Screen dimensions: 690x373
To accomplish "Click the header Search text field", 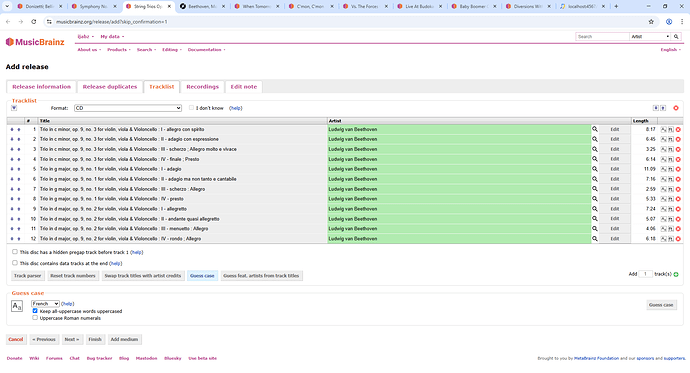I will pos(602,37).
